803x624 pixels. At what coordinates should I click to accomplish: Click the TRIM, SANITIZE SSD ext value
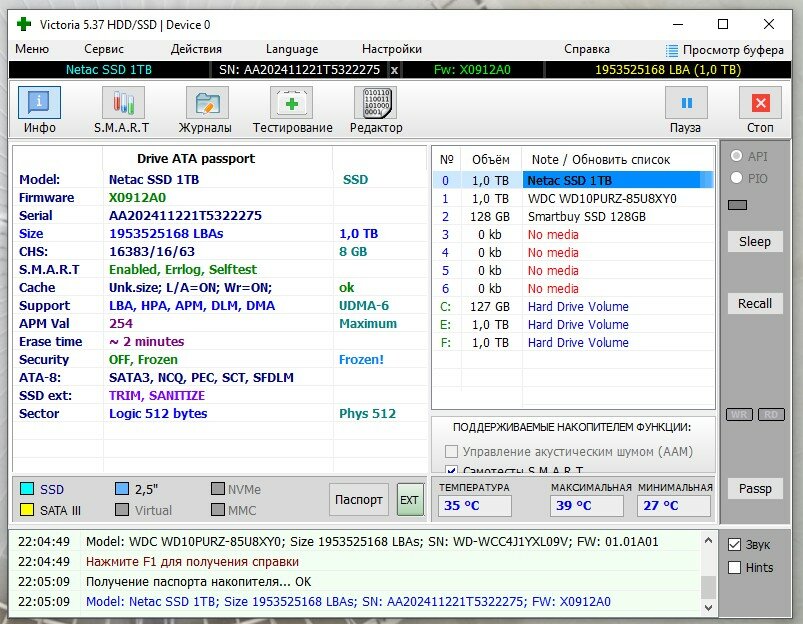[157, 396]
